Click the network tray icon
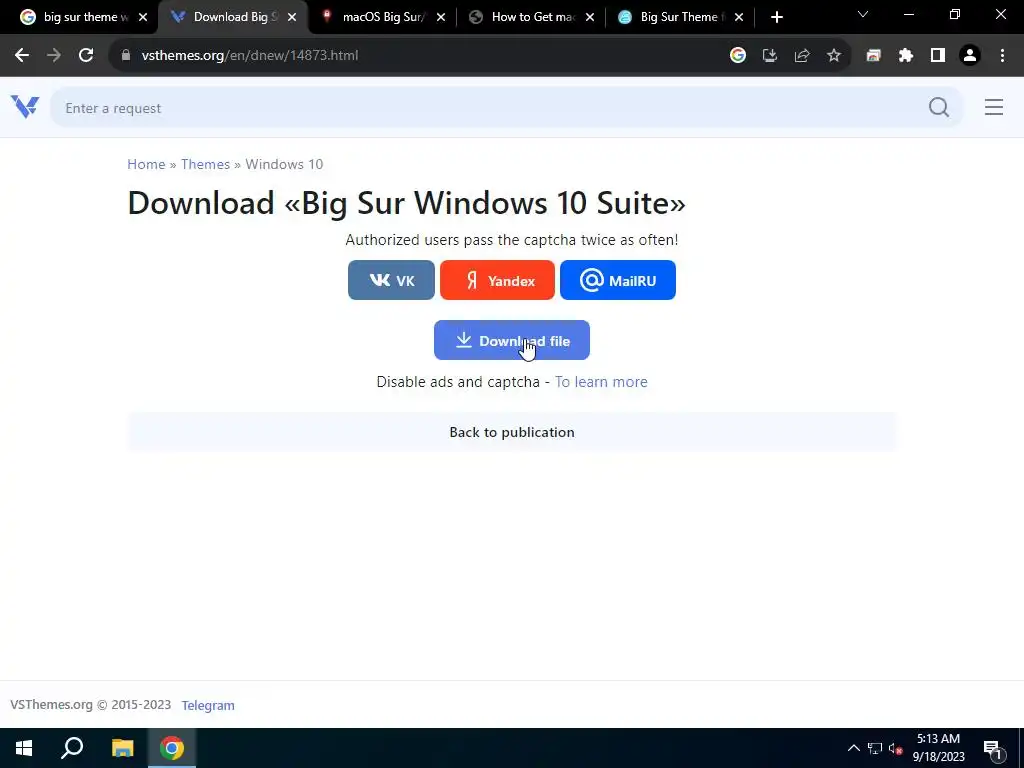The width and height of the screenshot is (1024, 768). [x=875, y=748]
